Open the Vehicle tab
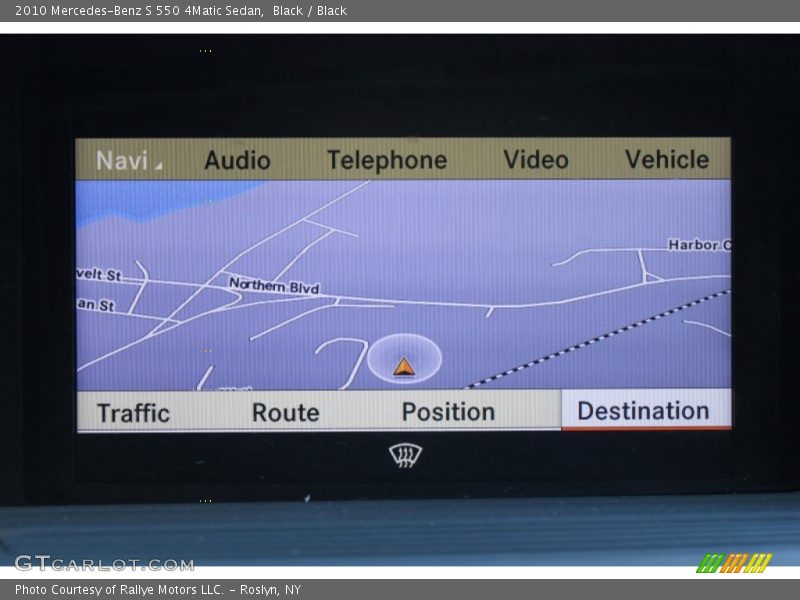The image size is (800, 600). 667,159
